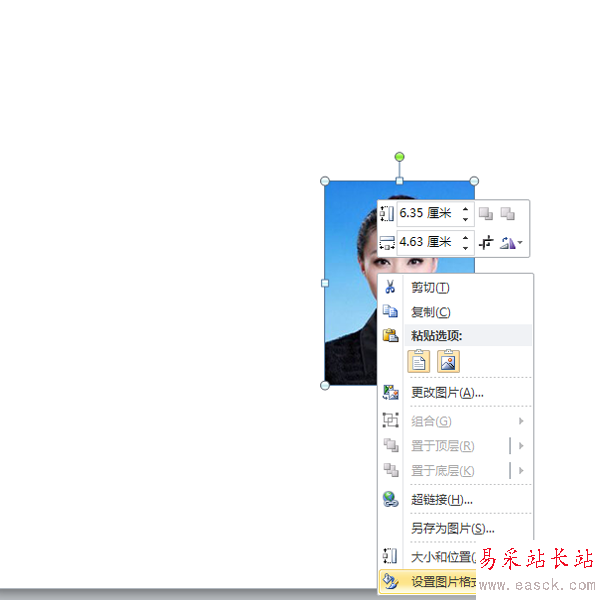Click the green rotation handle above the photo
This screenshot has width=596, height=600.
(399, 157)
